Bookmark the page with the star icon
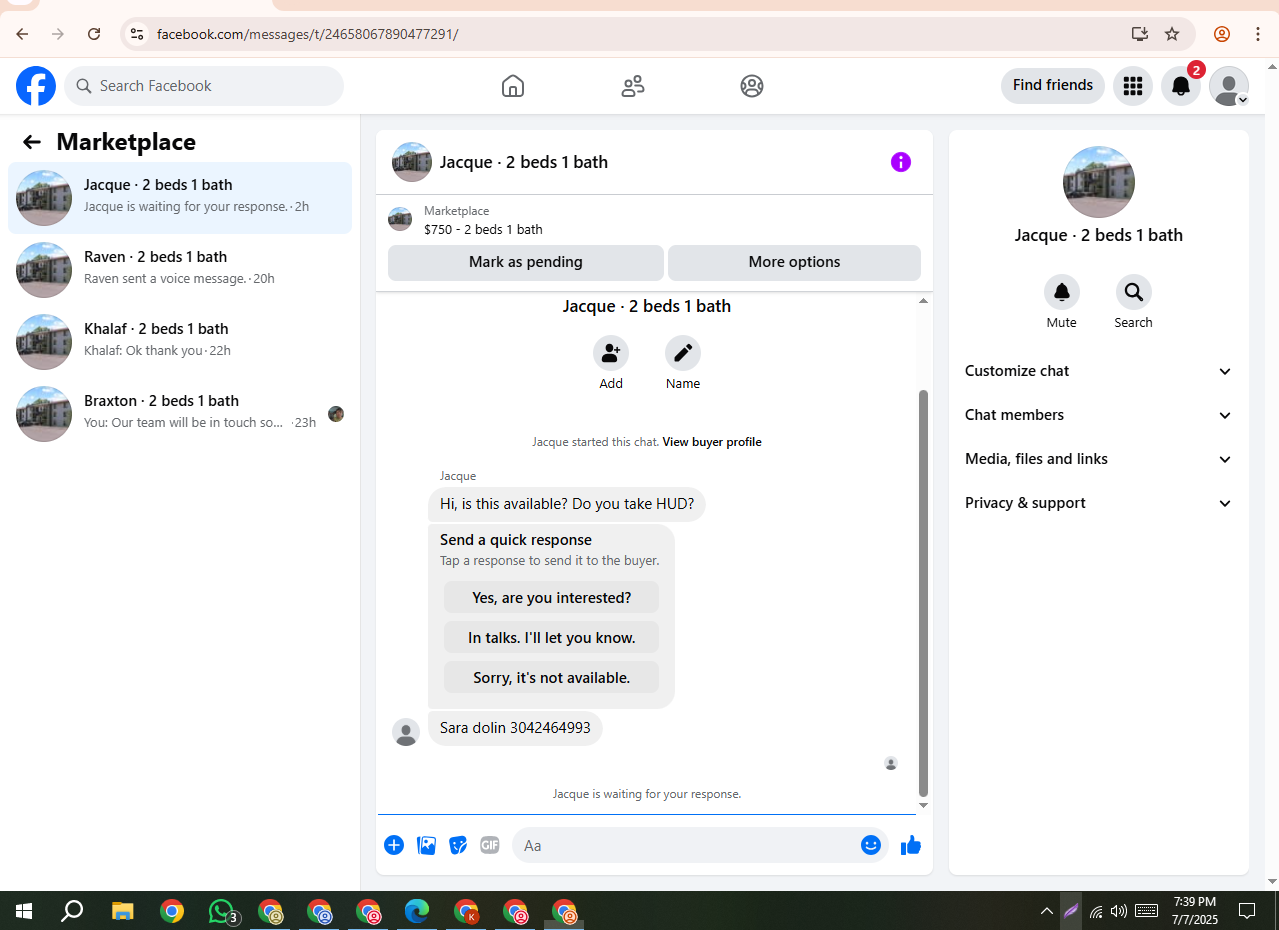The height and width of the screenshot is (930, 1279). pos(1172,34)
